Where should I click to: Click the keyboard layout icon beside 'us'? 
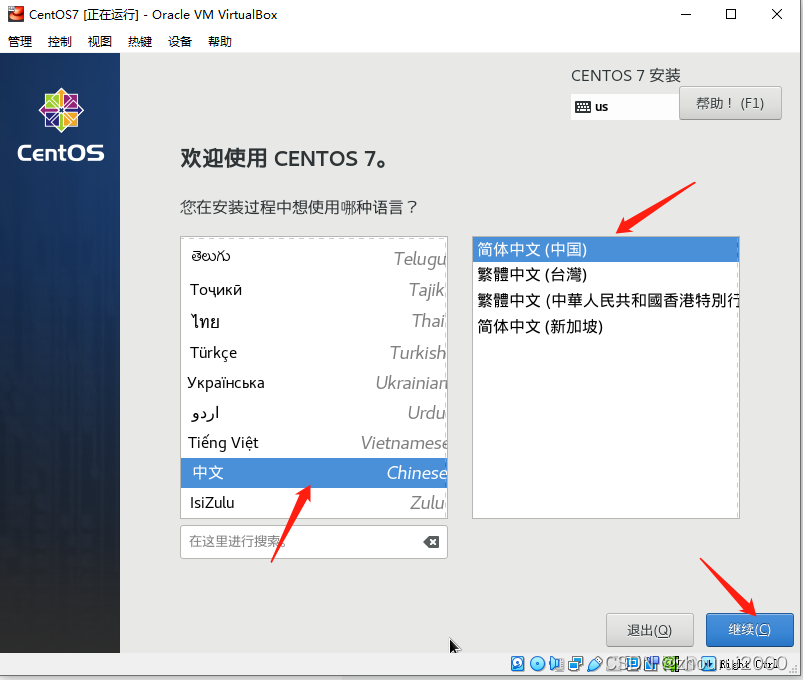[x=583, y=107]
